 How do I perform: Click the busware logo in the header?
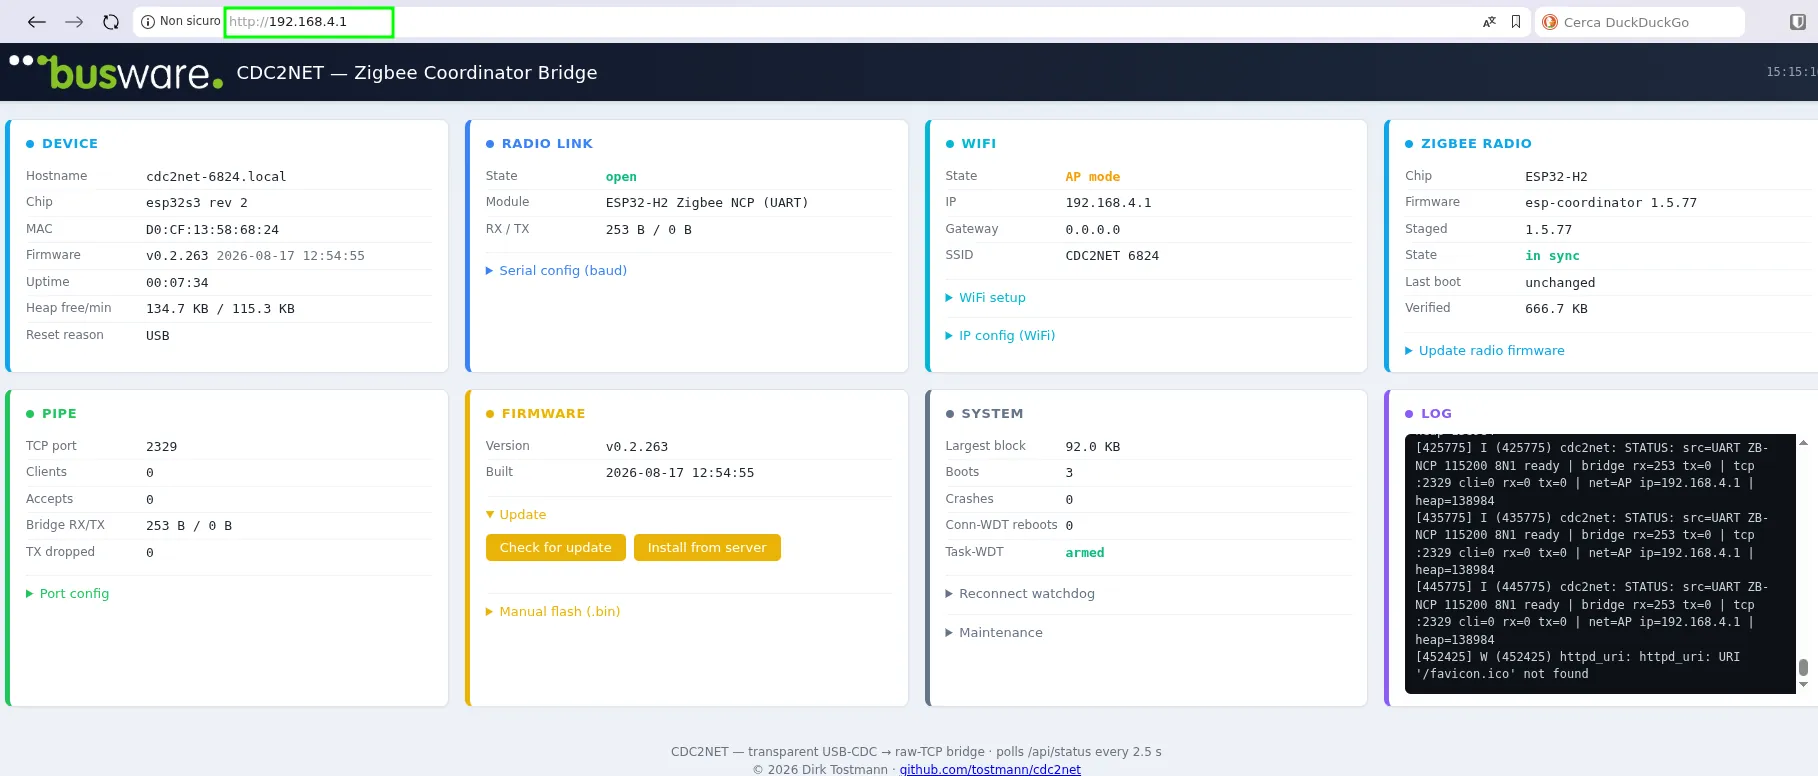[116, 72]
